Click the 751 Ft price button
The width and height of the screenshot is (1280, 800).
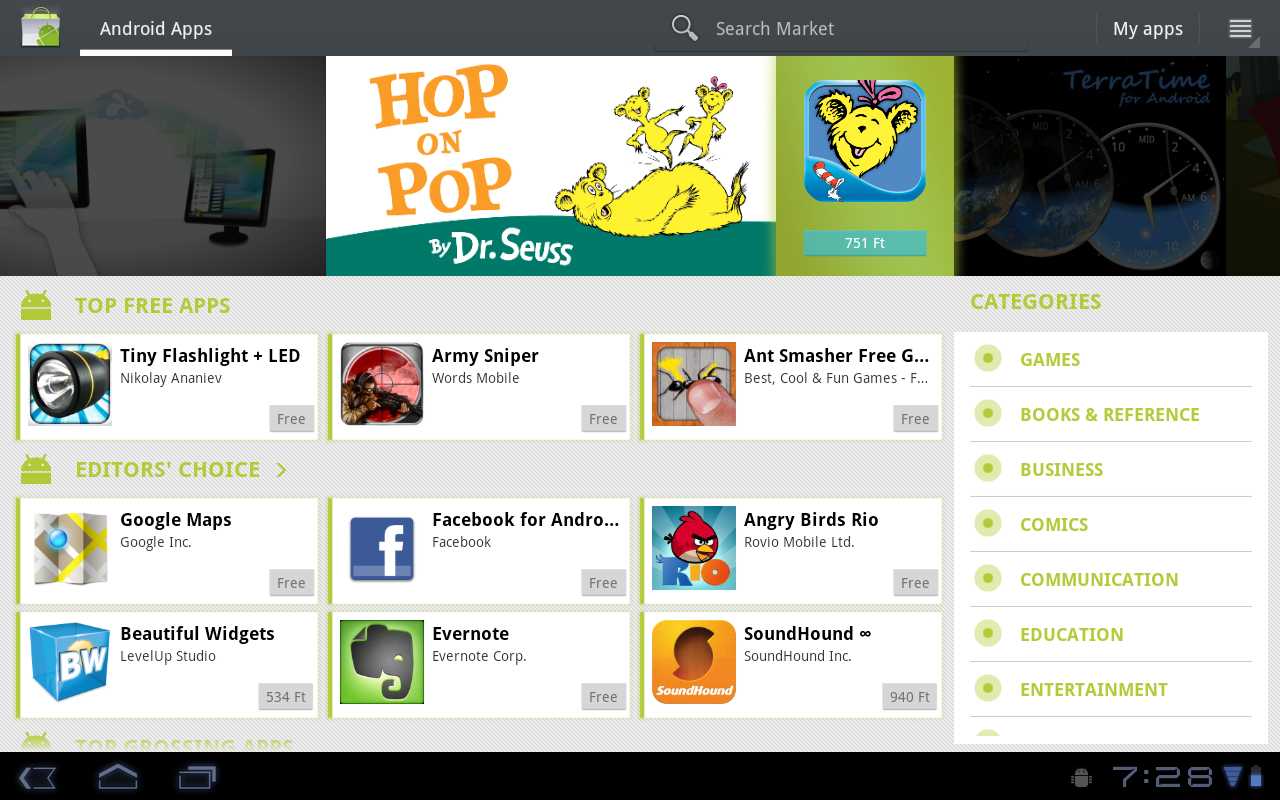pyautogui.click(x=865, y=243)
